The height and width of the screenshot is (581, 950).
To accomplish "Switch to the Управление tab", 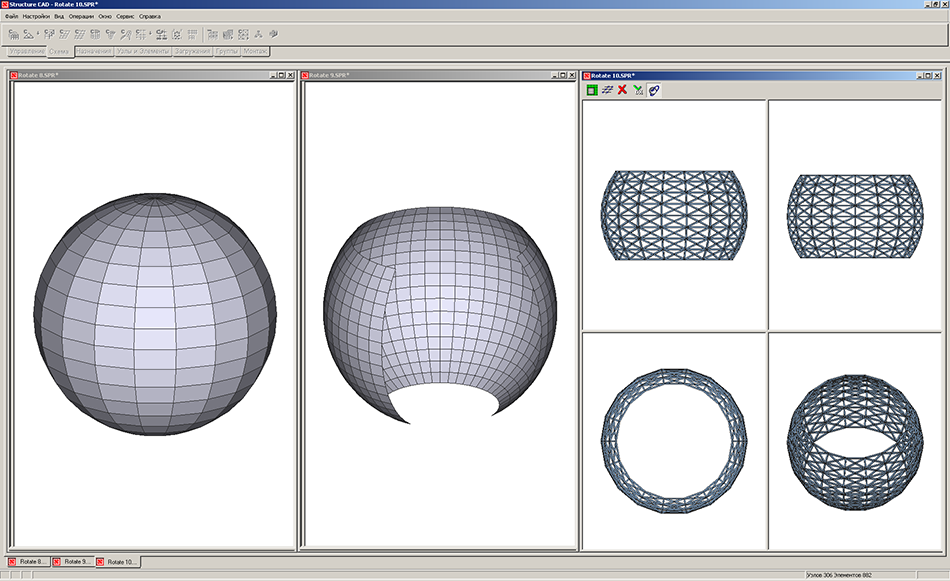I will [x=26, y=51].
